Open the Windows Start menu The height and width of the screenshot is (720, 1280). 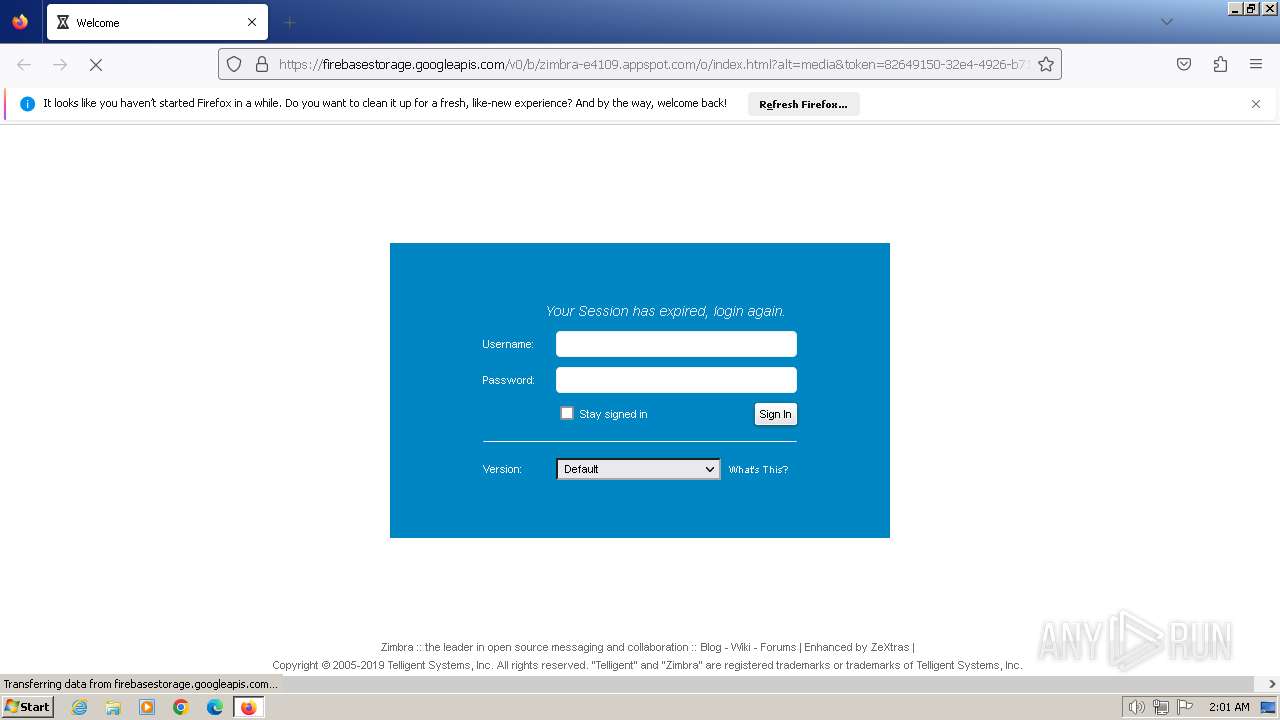coord(27,707)
